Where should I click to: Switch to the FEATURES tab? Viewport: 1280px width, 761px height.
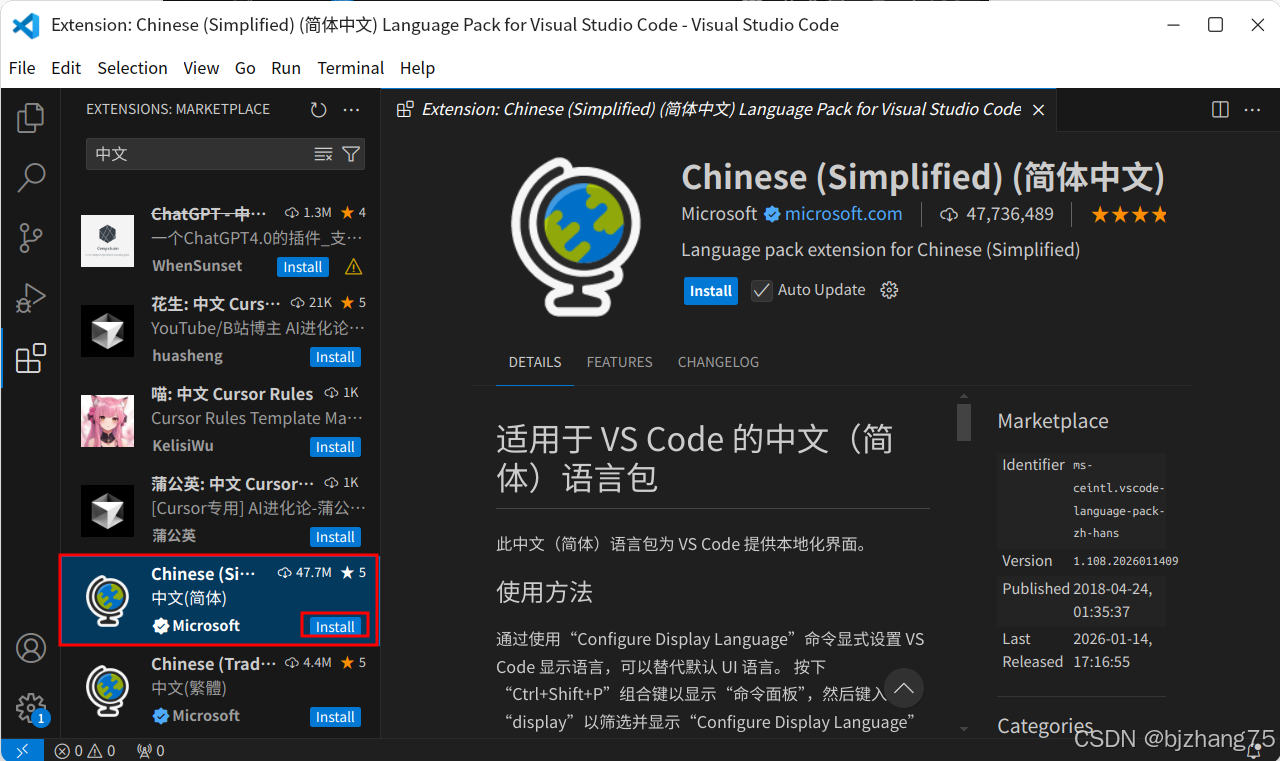click(x=619, y=362)
